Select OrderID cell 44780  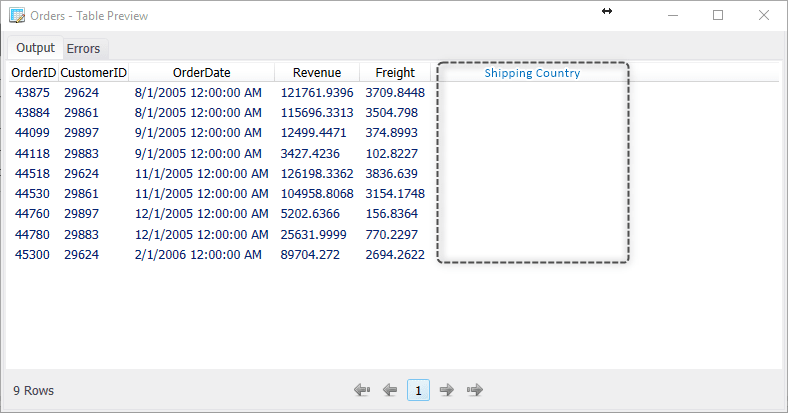point(32,235)
